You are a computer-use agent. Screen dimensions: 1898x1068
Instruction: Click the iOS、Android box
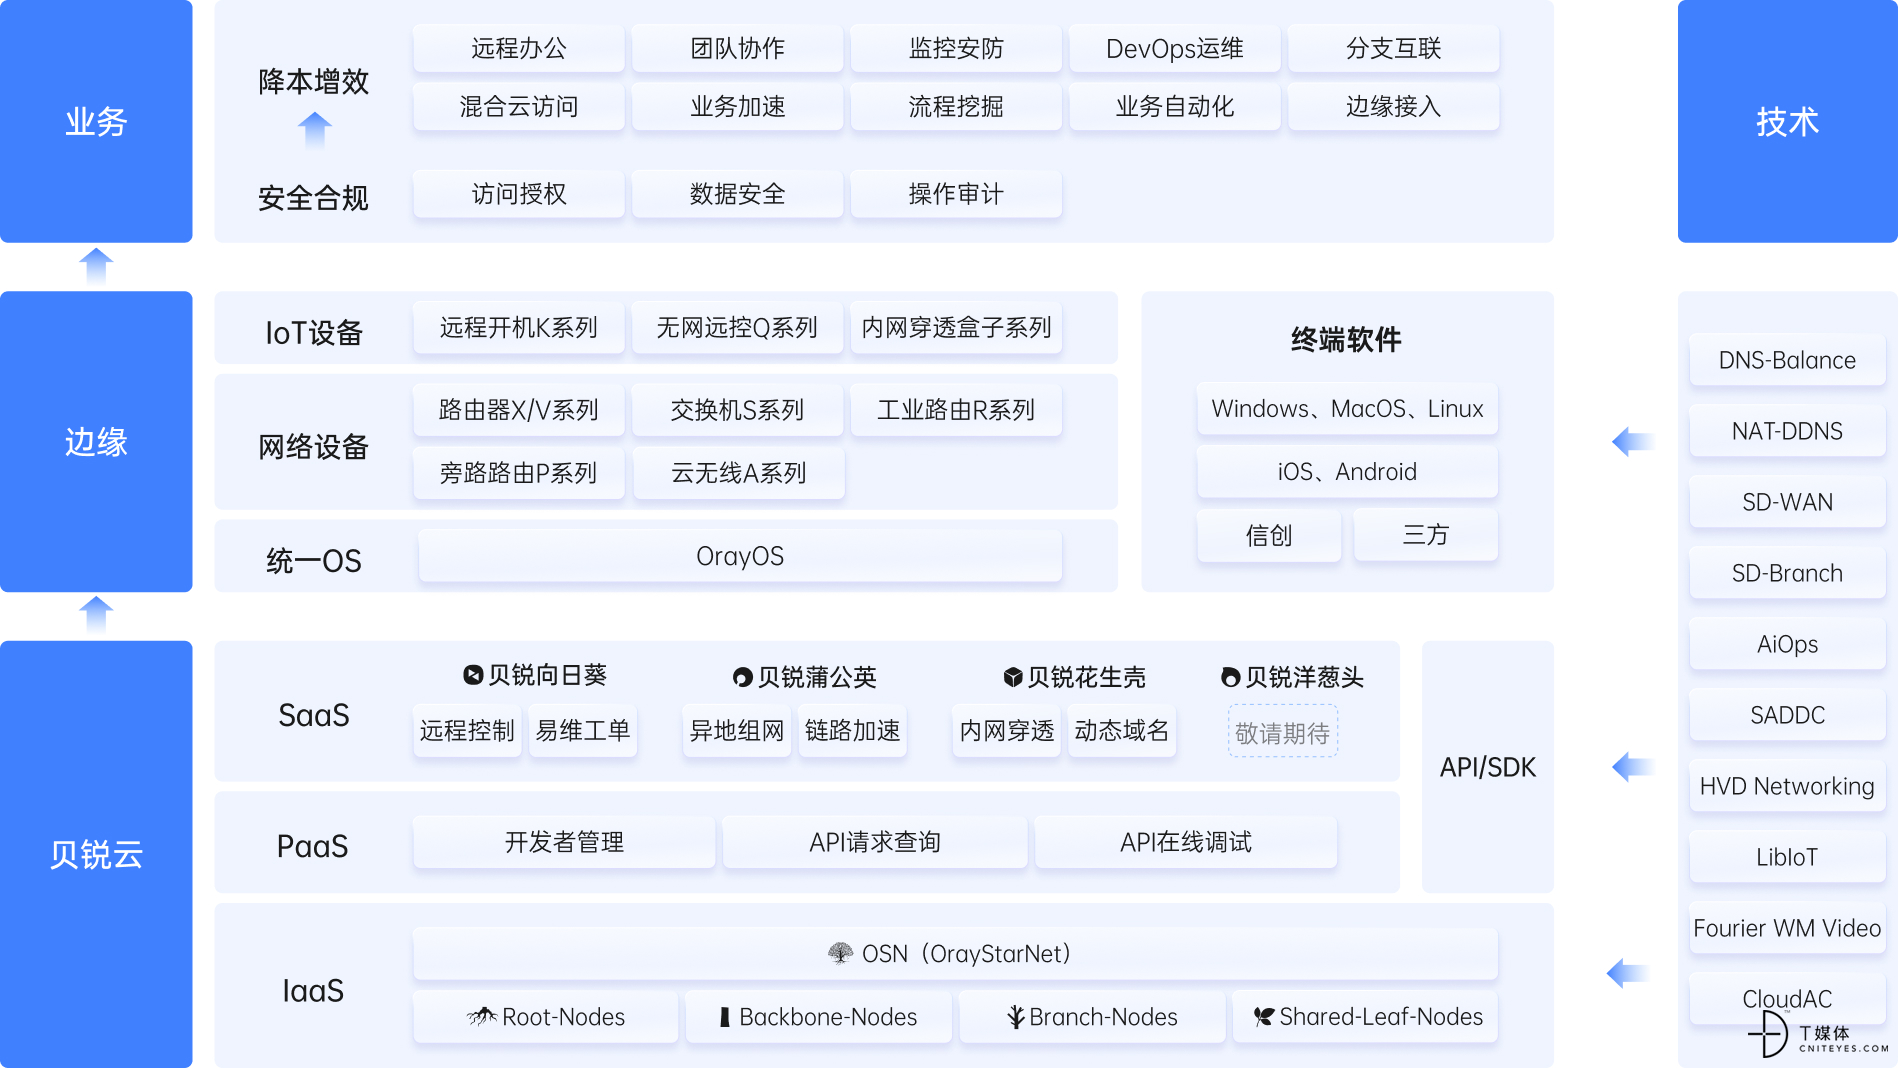click(1347, 472)
